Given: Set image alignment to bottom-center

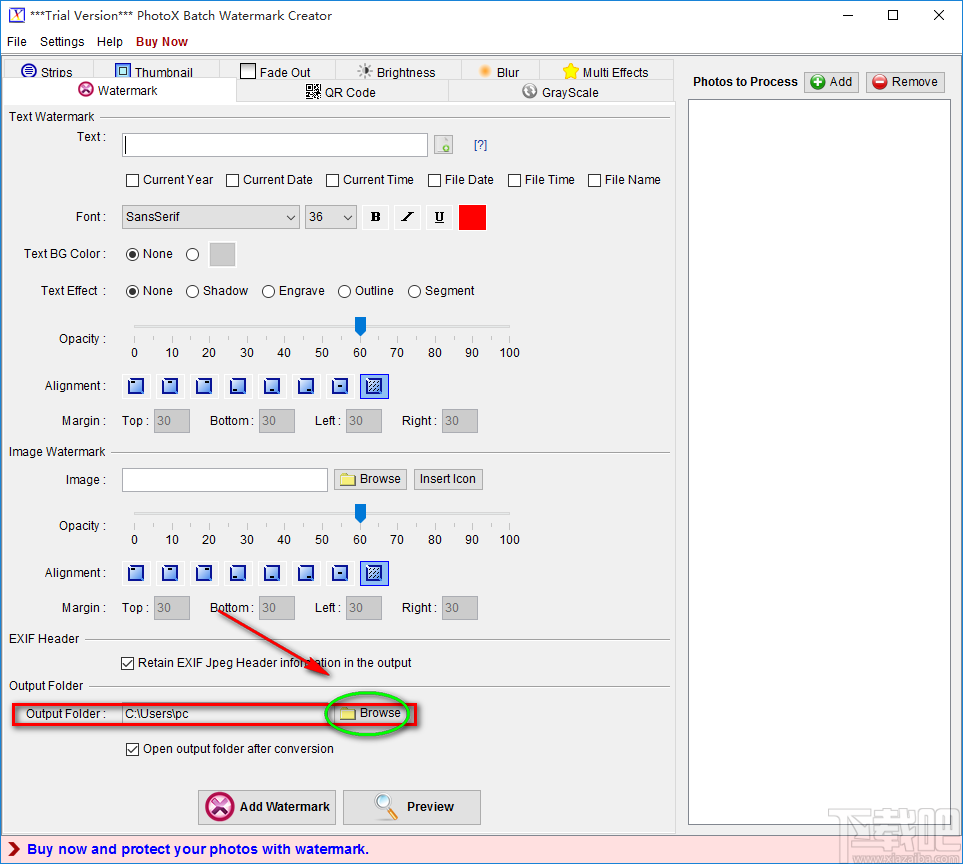Looking at the screenshot, I should coord(271,573).
